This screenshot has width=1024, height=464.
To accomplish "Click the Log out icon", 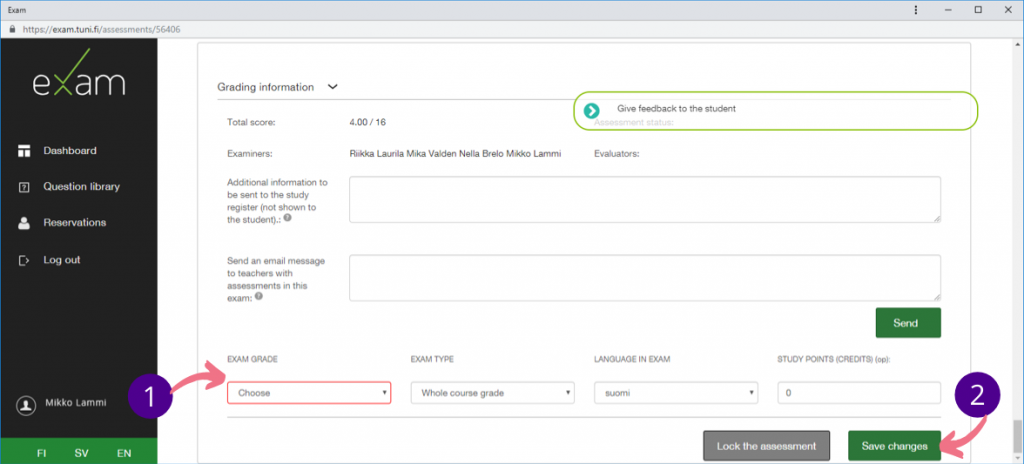I will click(x=24, y=260).
